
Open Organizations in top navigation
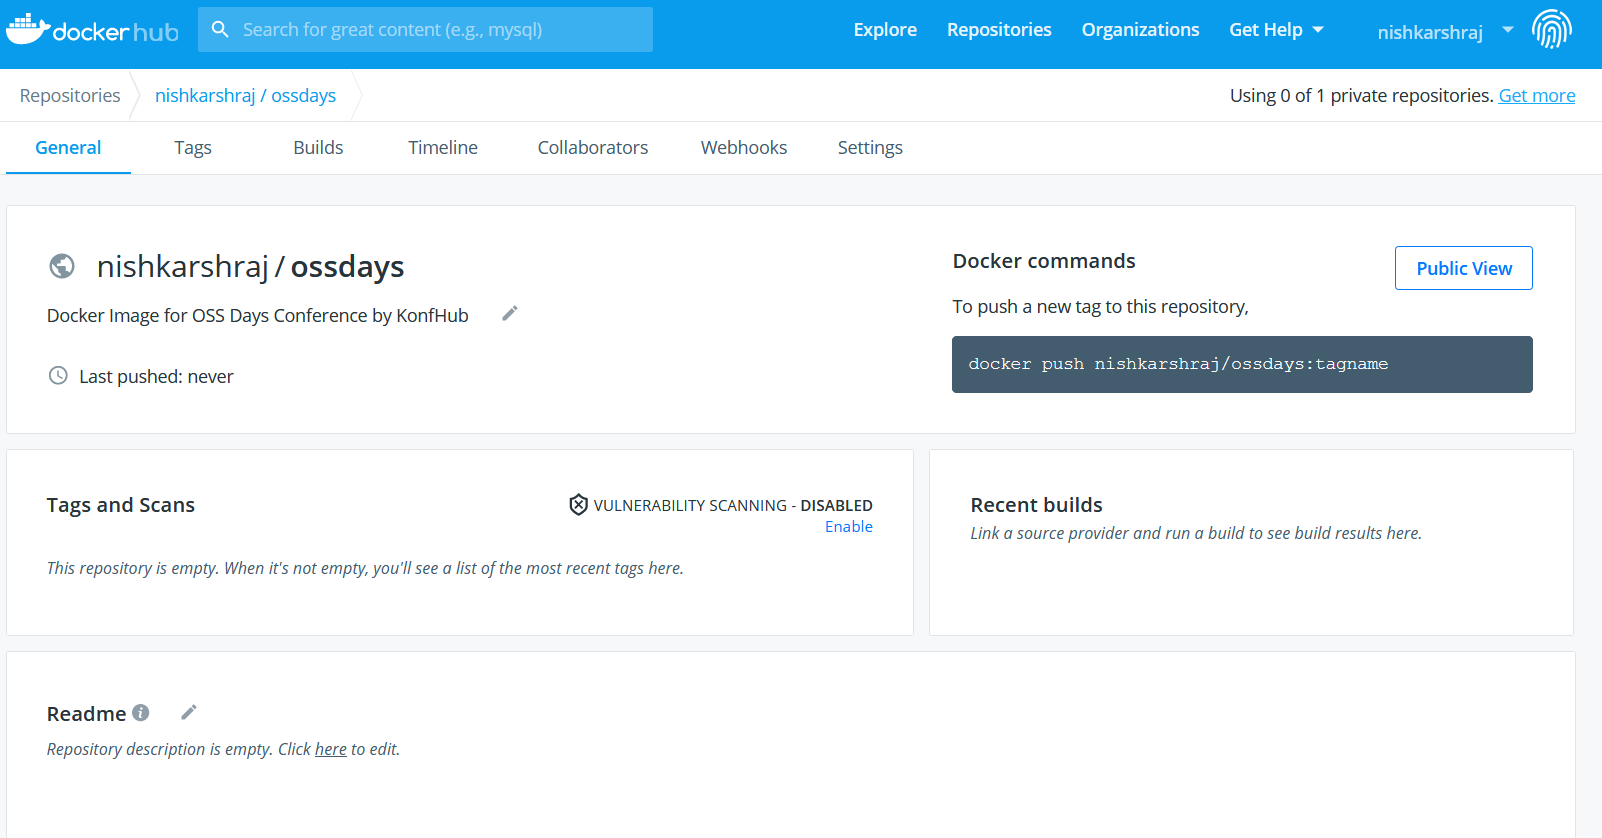[1140, 30]
